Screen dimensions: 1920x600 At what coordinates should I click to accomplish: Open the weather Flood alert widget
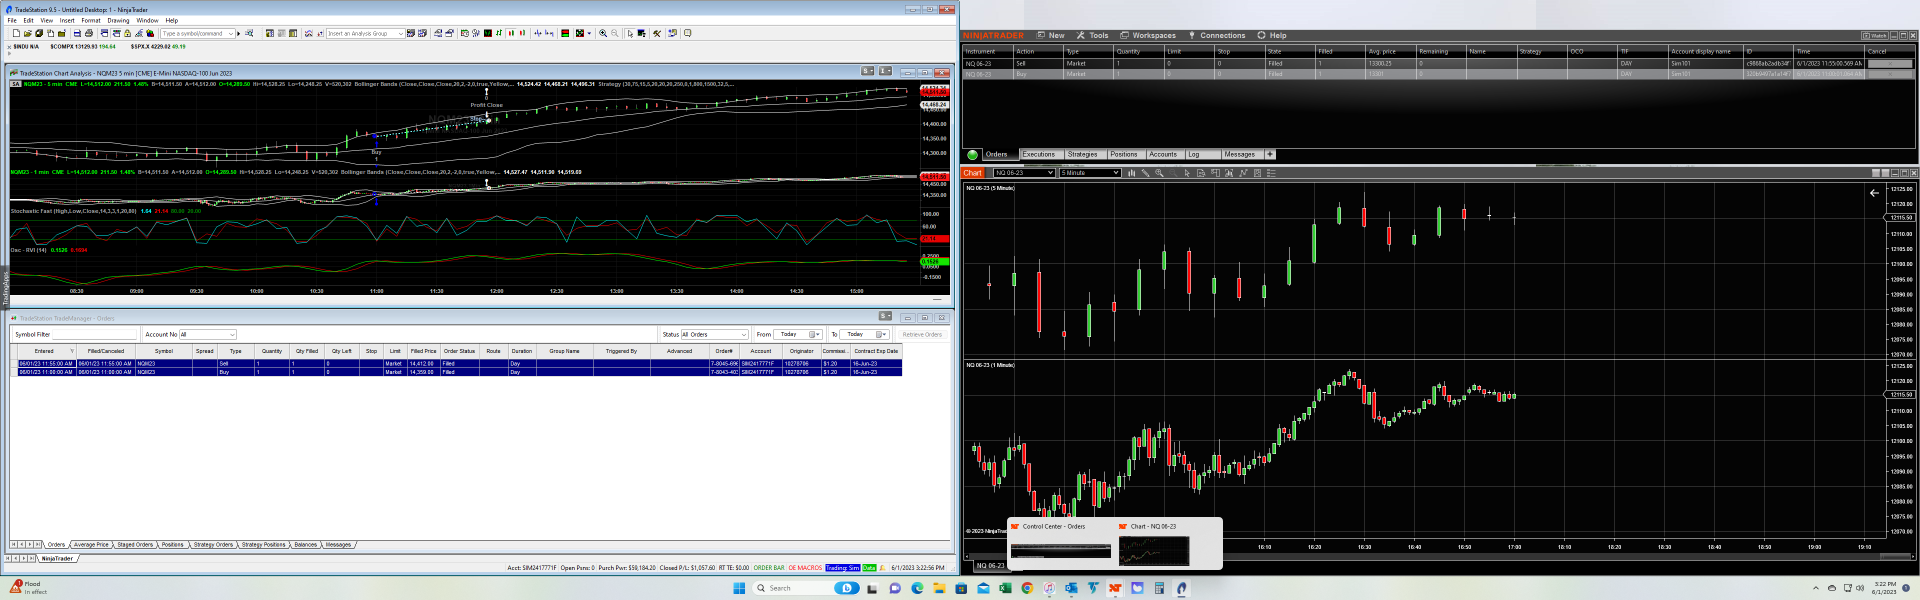click(x=28, y=588)
